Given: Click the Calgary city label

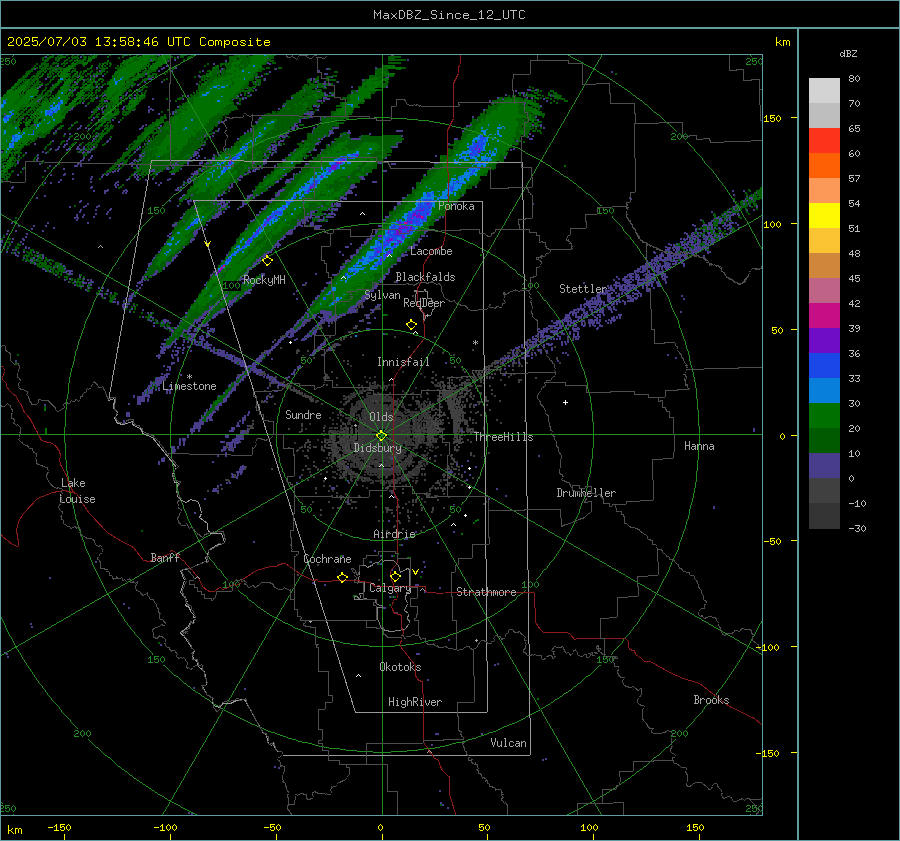Looking at the screenshot, I should click(390, 588).
